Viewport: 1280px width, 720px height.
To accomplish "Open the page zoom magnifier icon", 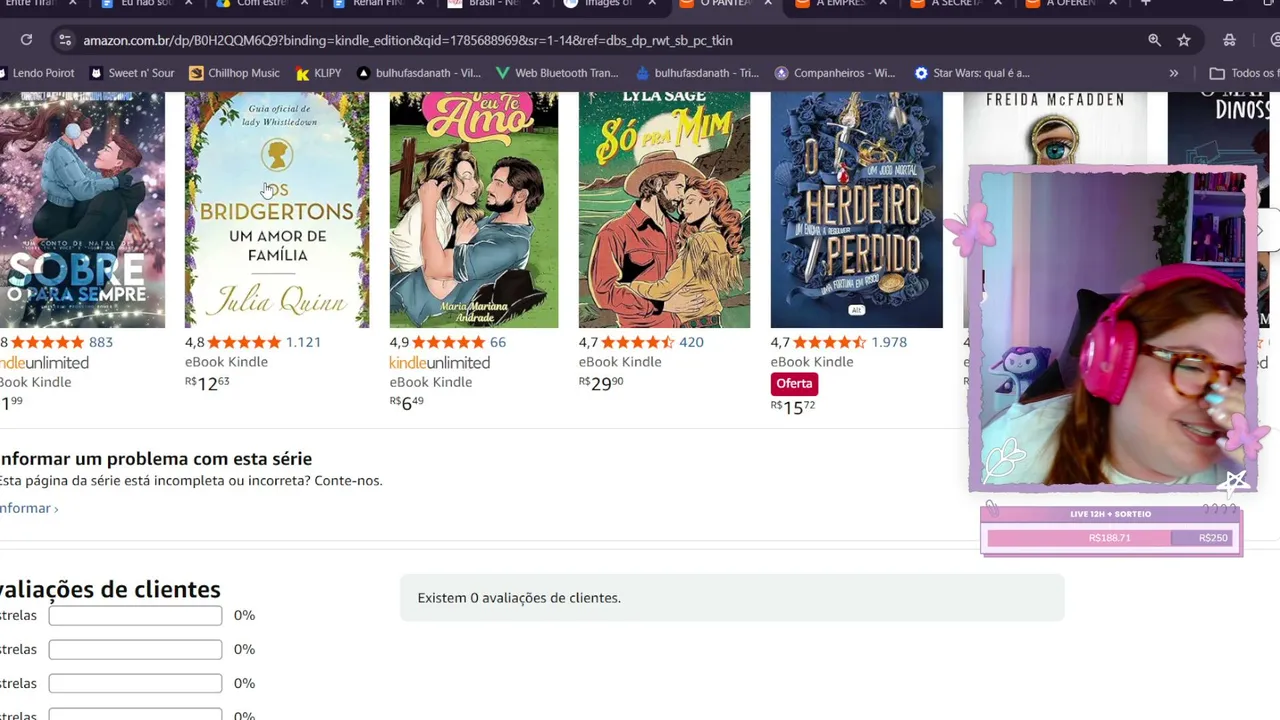I will (x=1155, y=40).
